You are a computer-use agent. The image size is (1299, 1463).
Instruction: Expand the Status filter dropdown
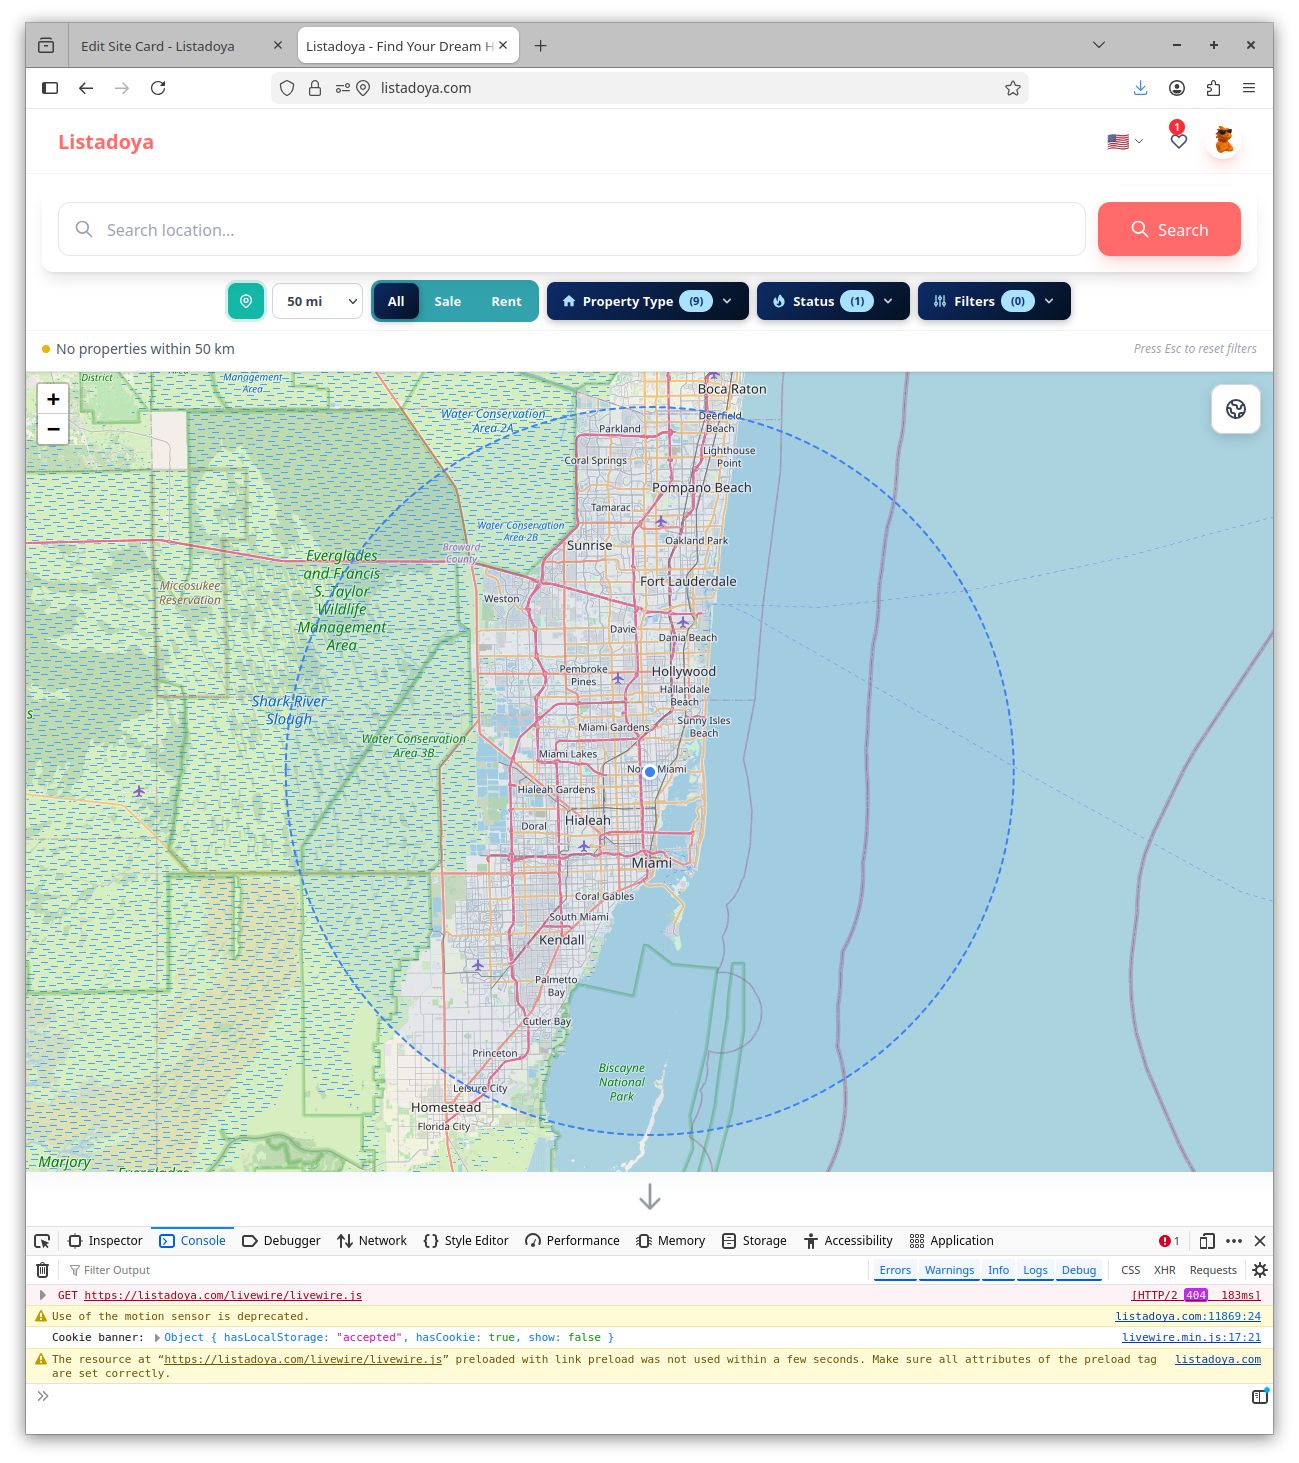(x=833, y=301)
